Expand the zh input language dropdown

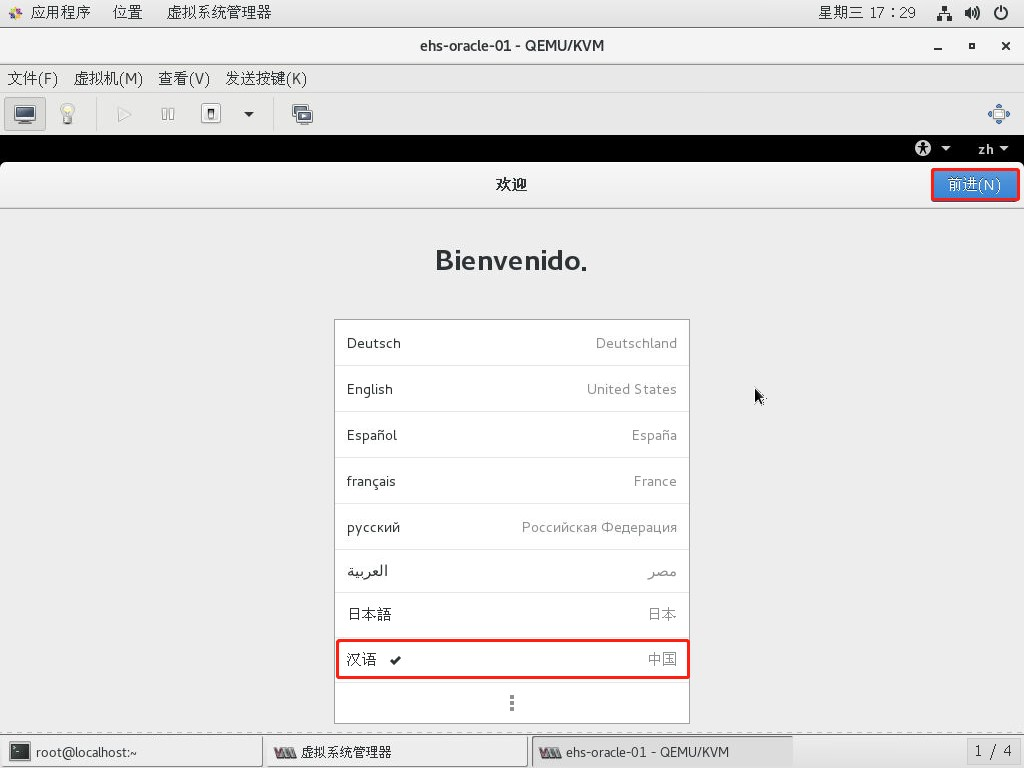pyautogui.click(x=993, y=149)
